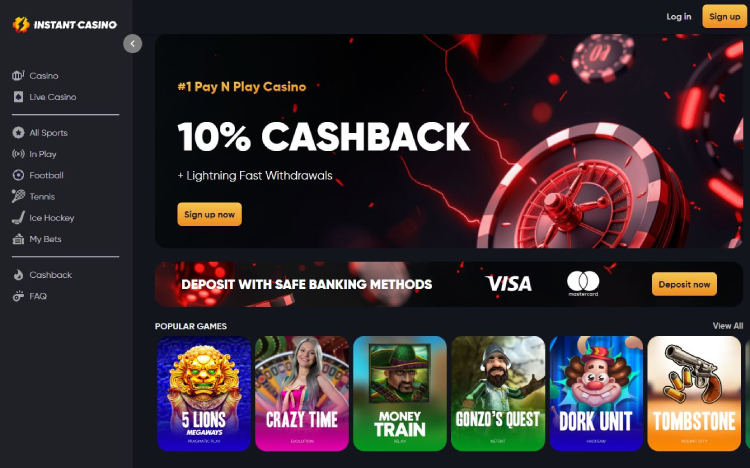Screen dimensions: 750x468
Task: Open the 5 Lions Megaways game thumbnail
Action: 204,393
